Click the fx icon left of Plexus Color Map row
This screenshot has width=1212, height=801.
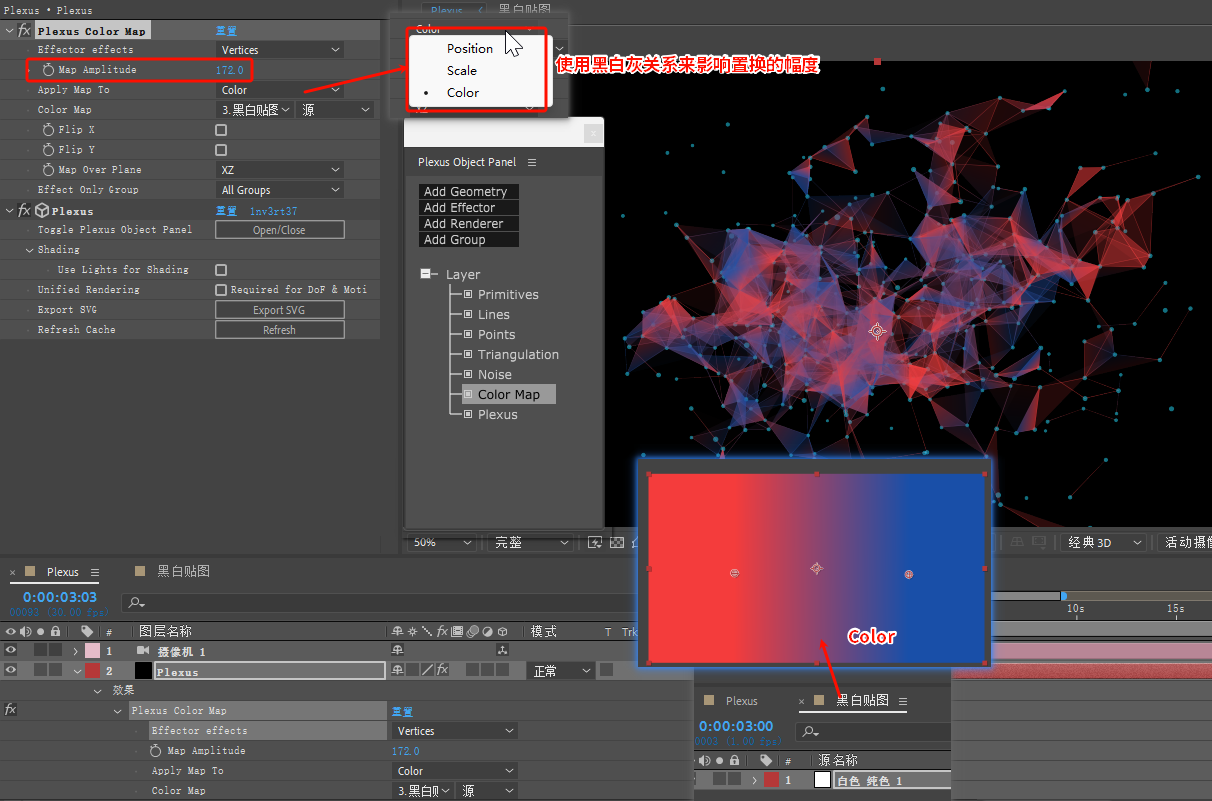pos(10,710)
